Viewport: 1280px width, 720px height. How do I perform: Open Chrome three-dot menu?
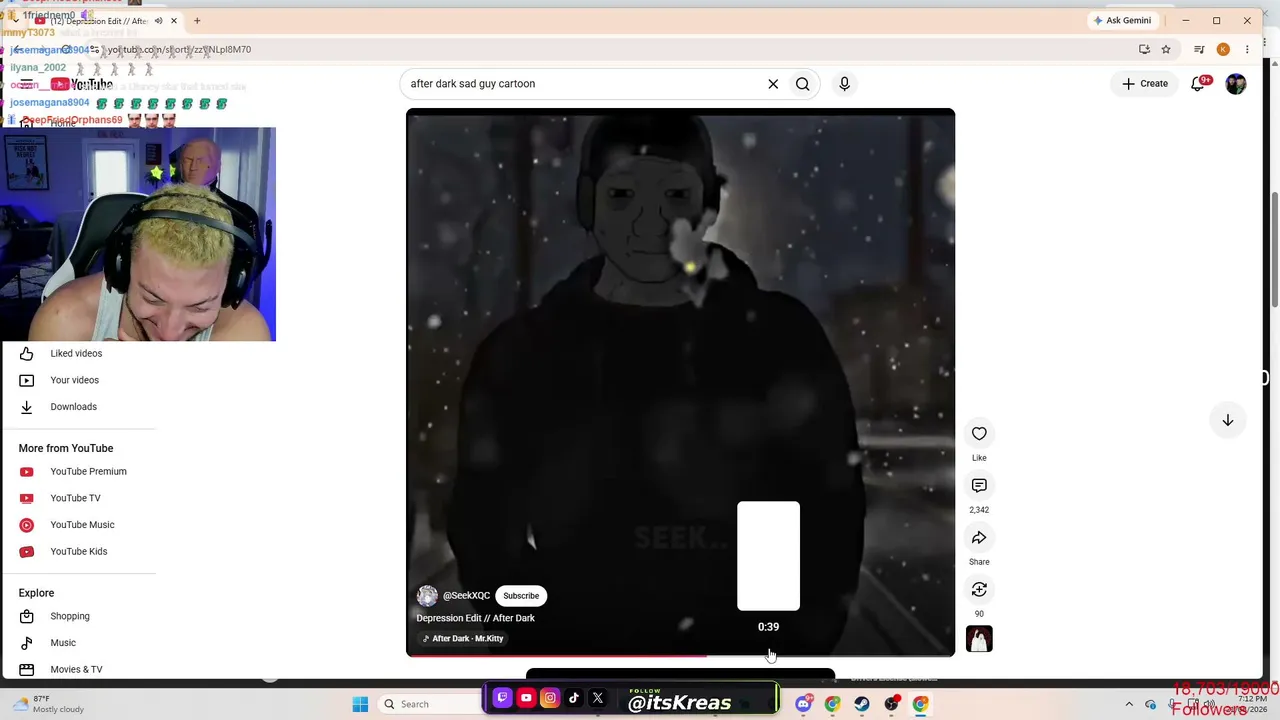point(1247,50)
